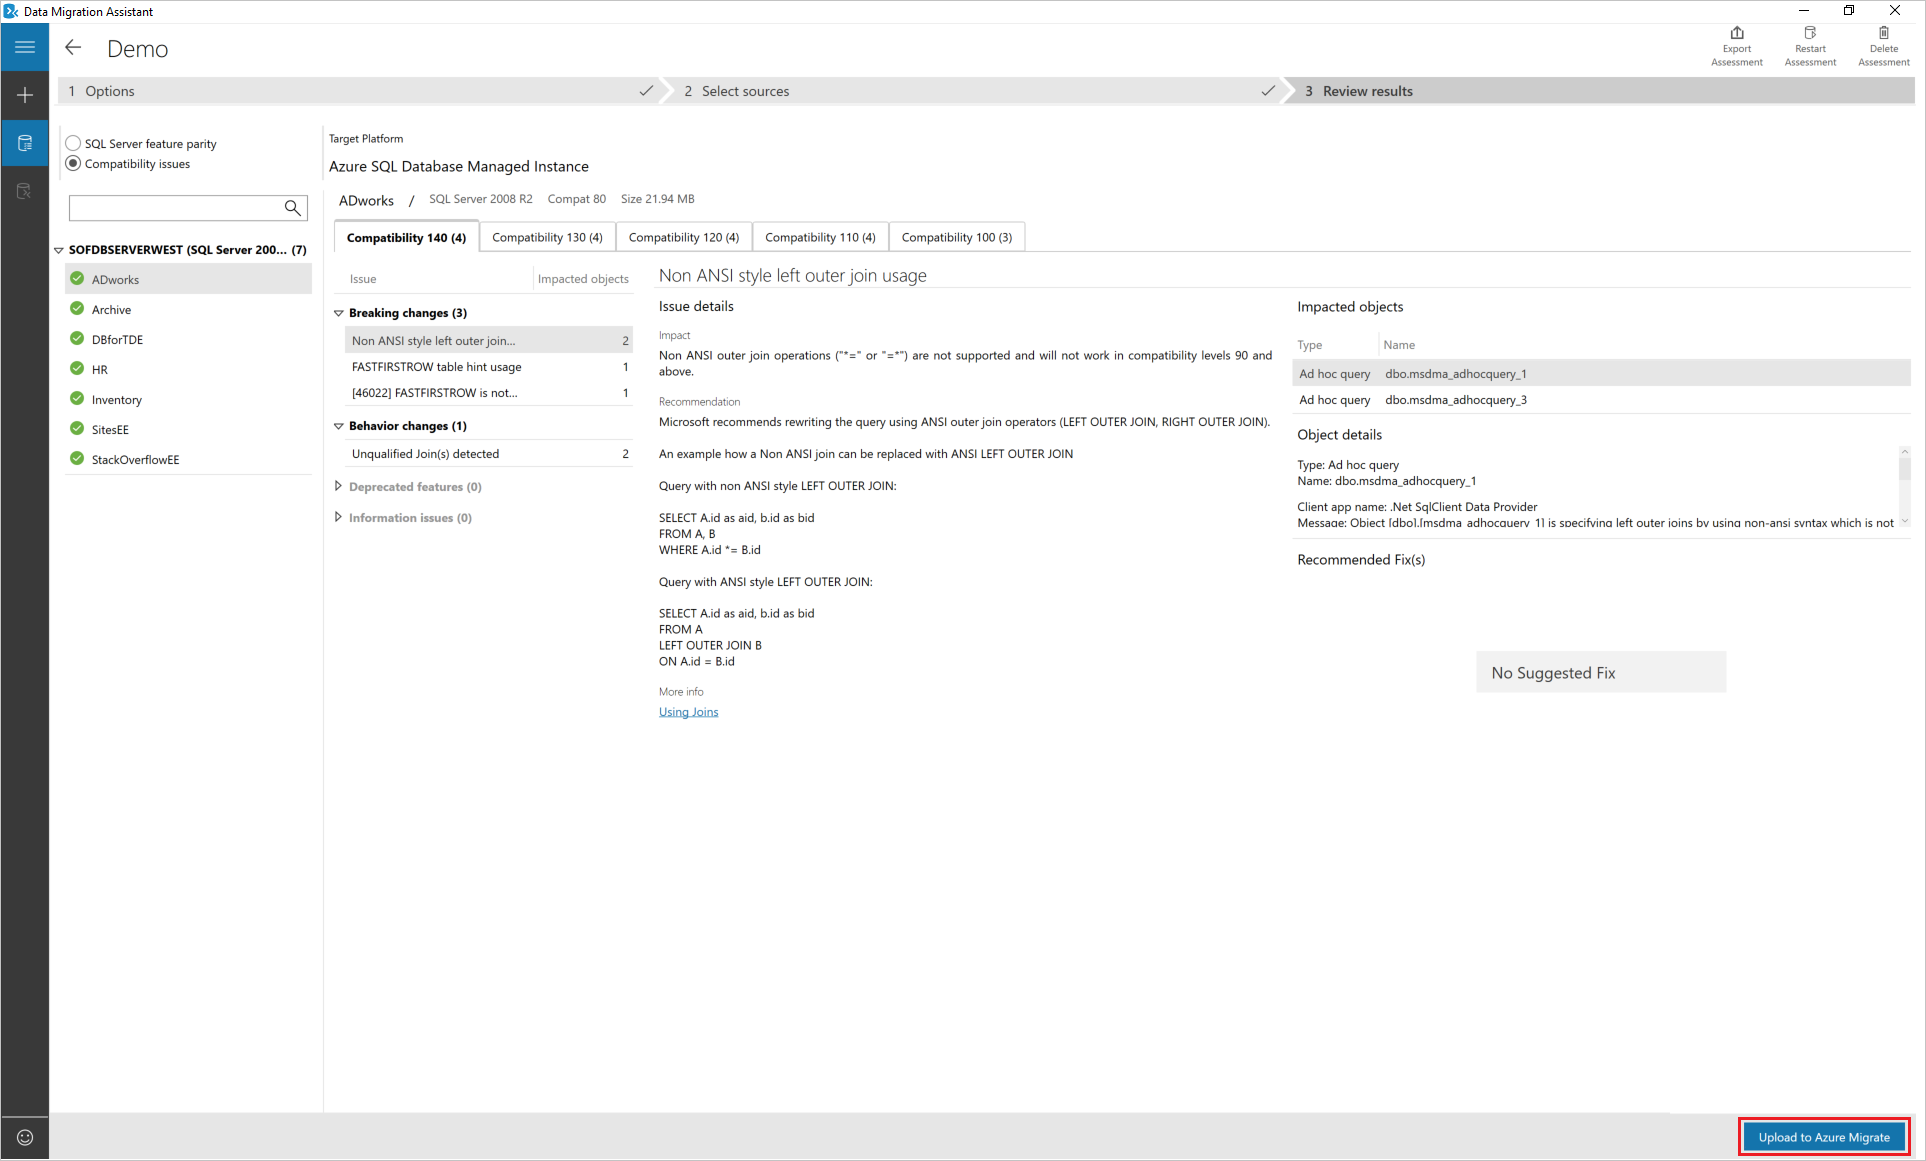Collapse the SOFDBSERVERWEST server tree node
This screenshot has height=1161, width=1926.
[x=59, y=250]
